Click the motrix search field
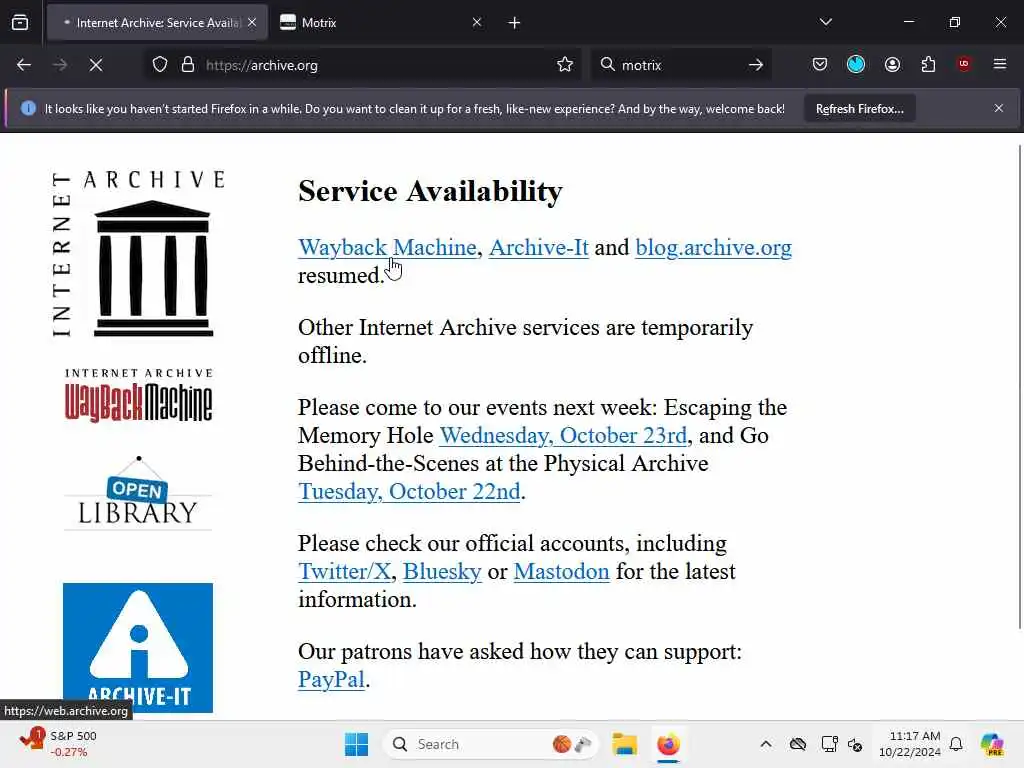Viewport: 1024px width, 768px height. pyautogui.click(x=679, y=65)
